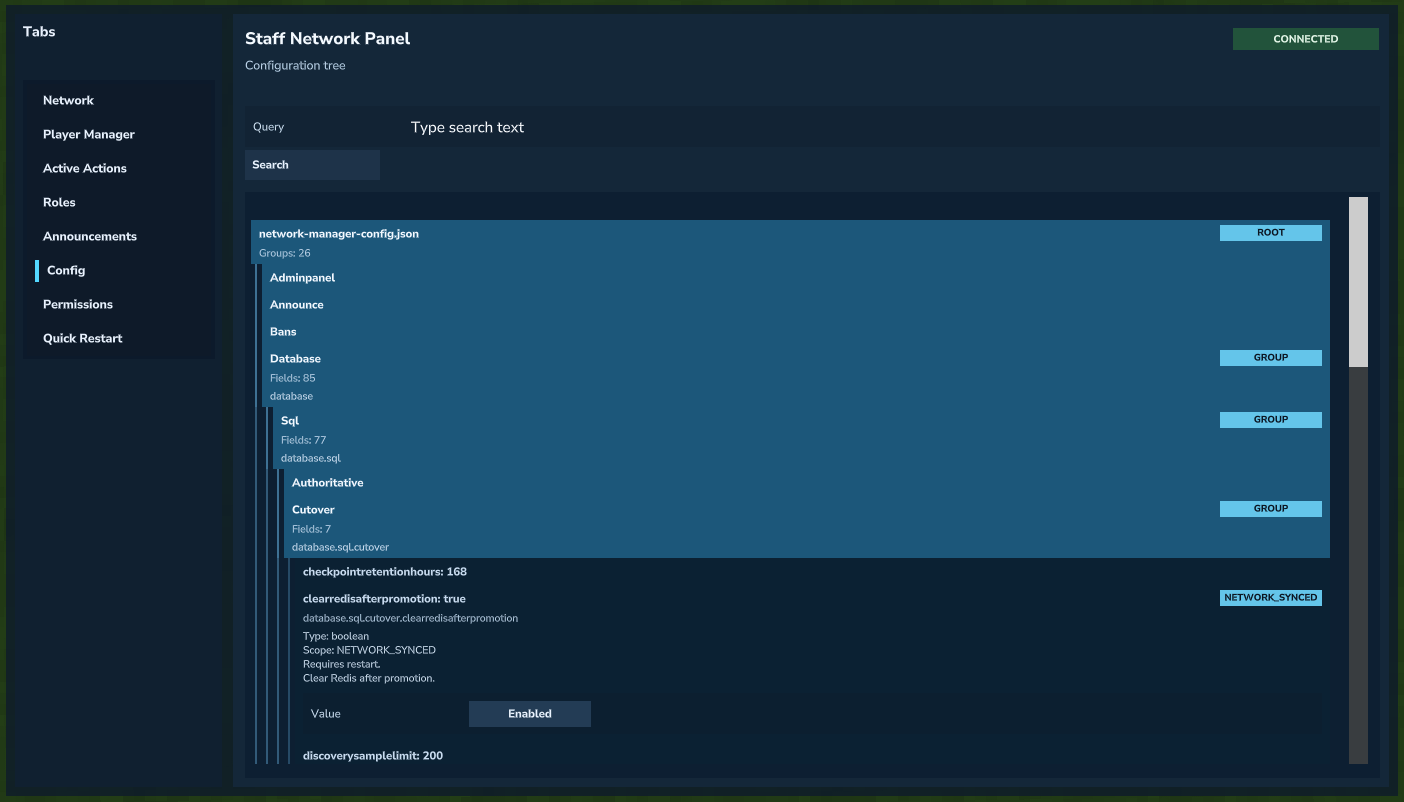Viewport: 1404px width, 802px height.
Task: Expand the Adminpanel group
Action: [303, 278]
